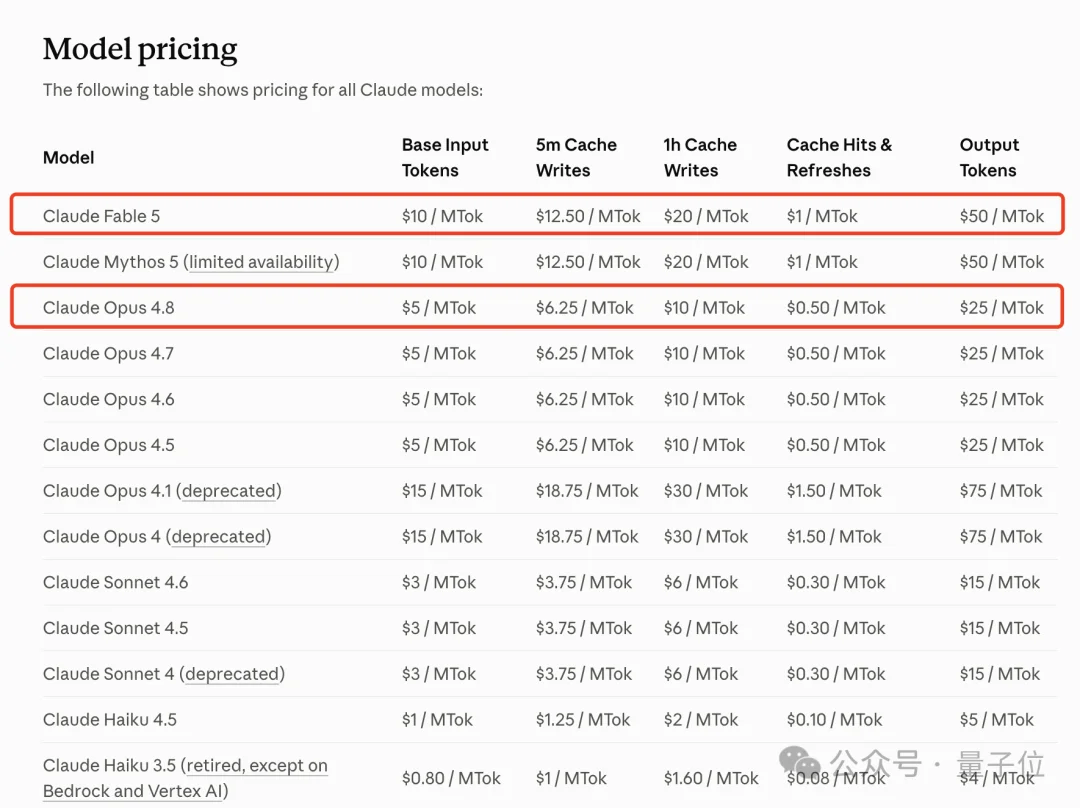Open the 'deprecated' link beside Claude Sonnet 4

click(x=232, y=674)
